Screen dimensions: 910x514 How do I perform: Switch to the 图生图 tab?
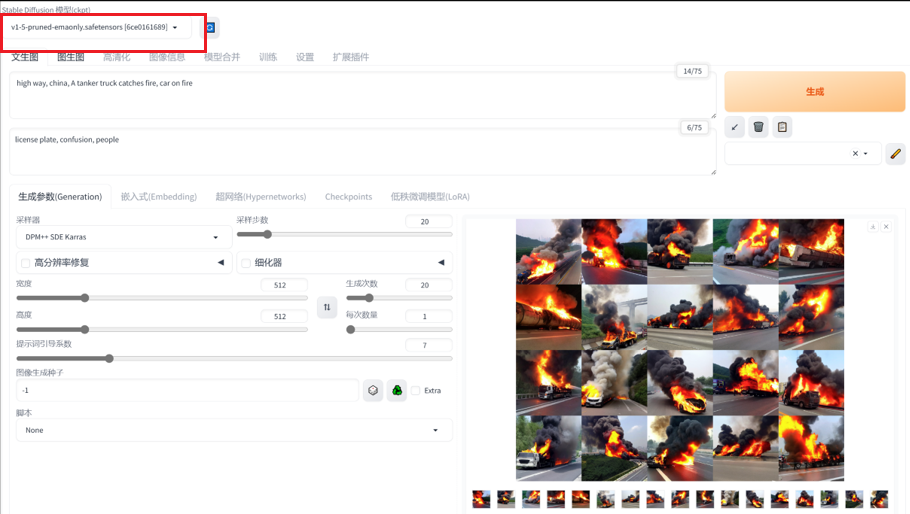click(70, 57)
